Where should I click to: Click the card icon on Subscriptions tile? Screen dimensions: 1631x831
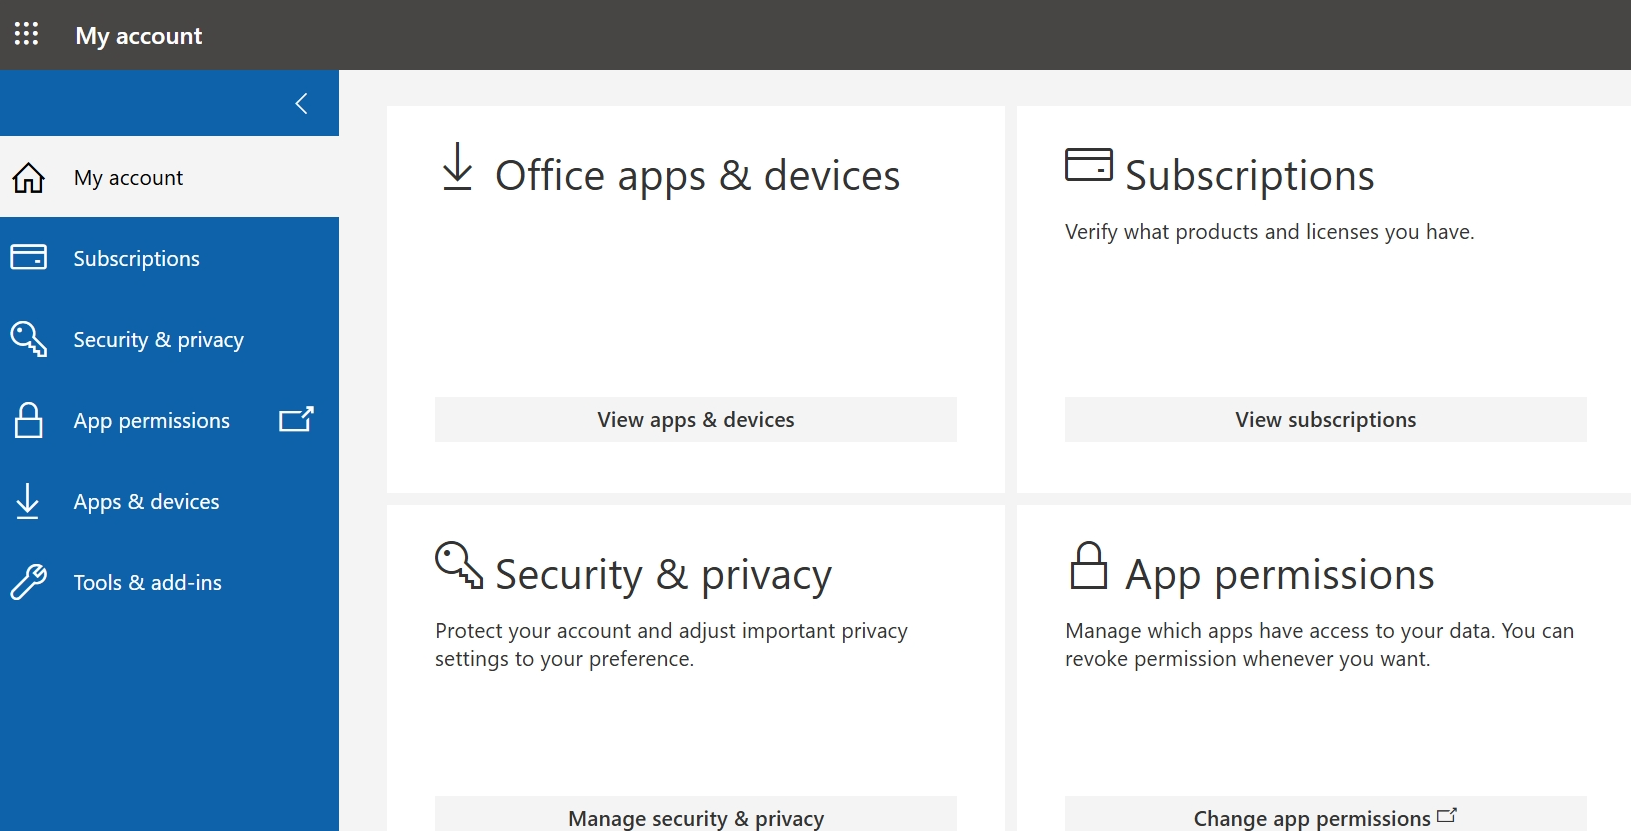(1089, 165)
